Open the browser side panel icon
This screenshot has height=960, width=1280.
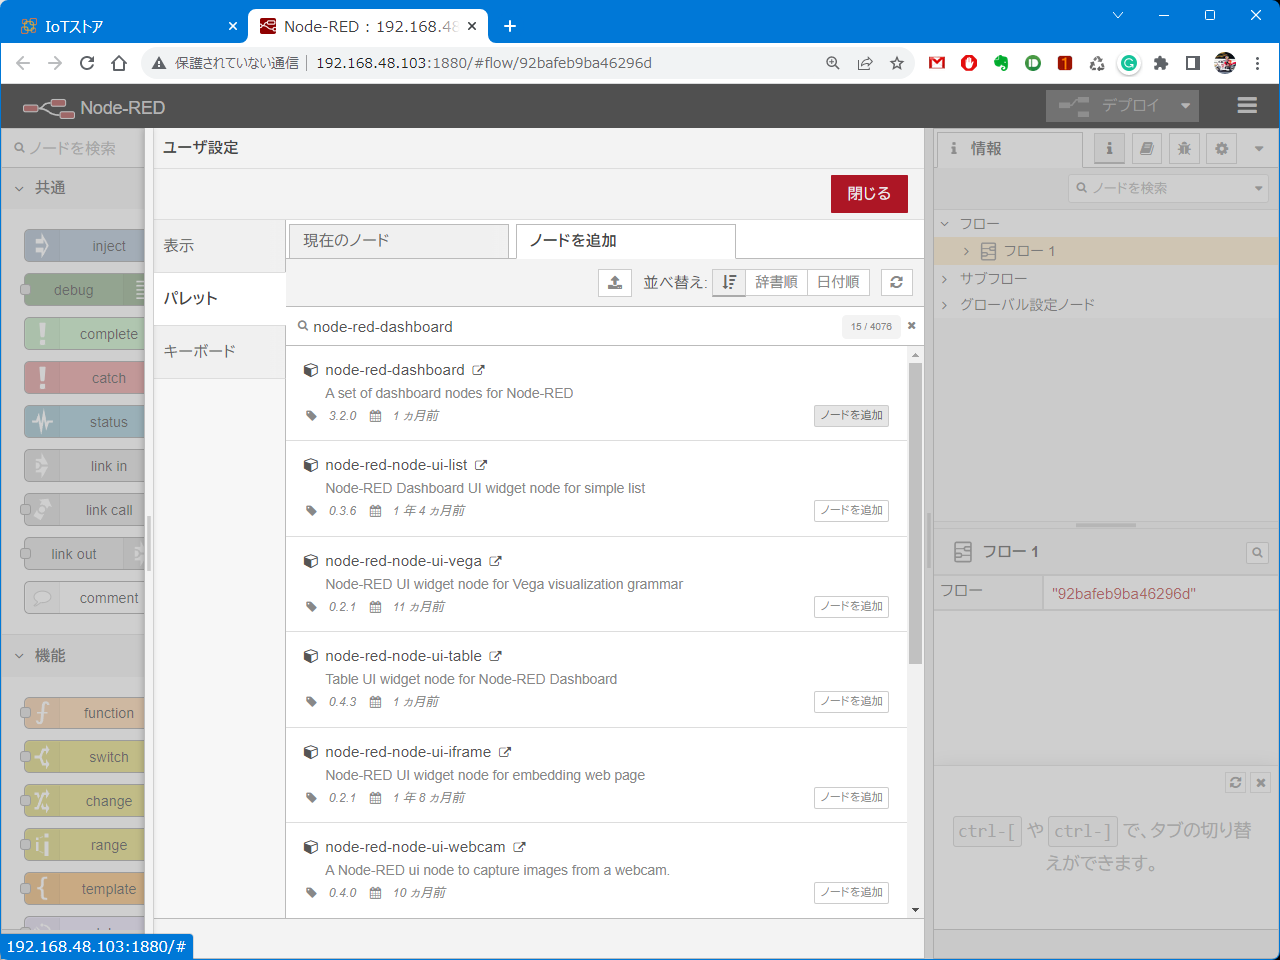[1193, 63]
